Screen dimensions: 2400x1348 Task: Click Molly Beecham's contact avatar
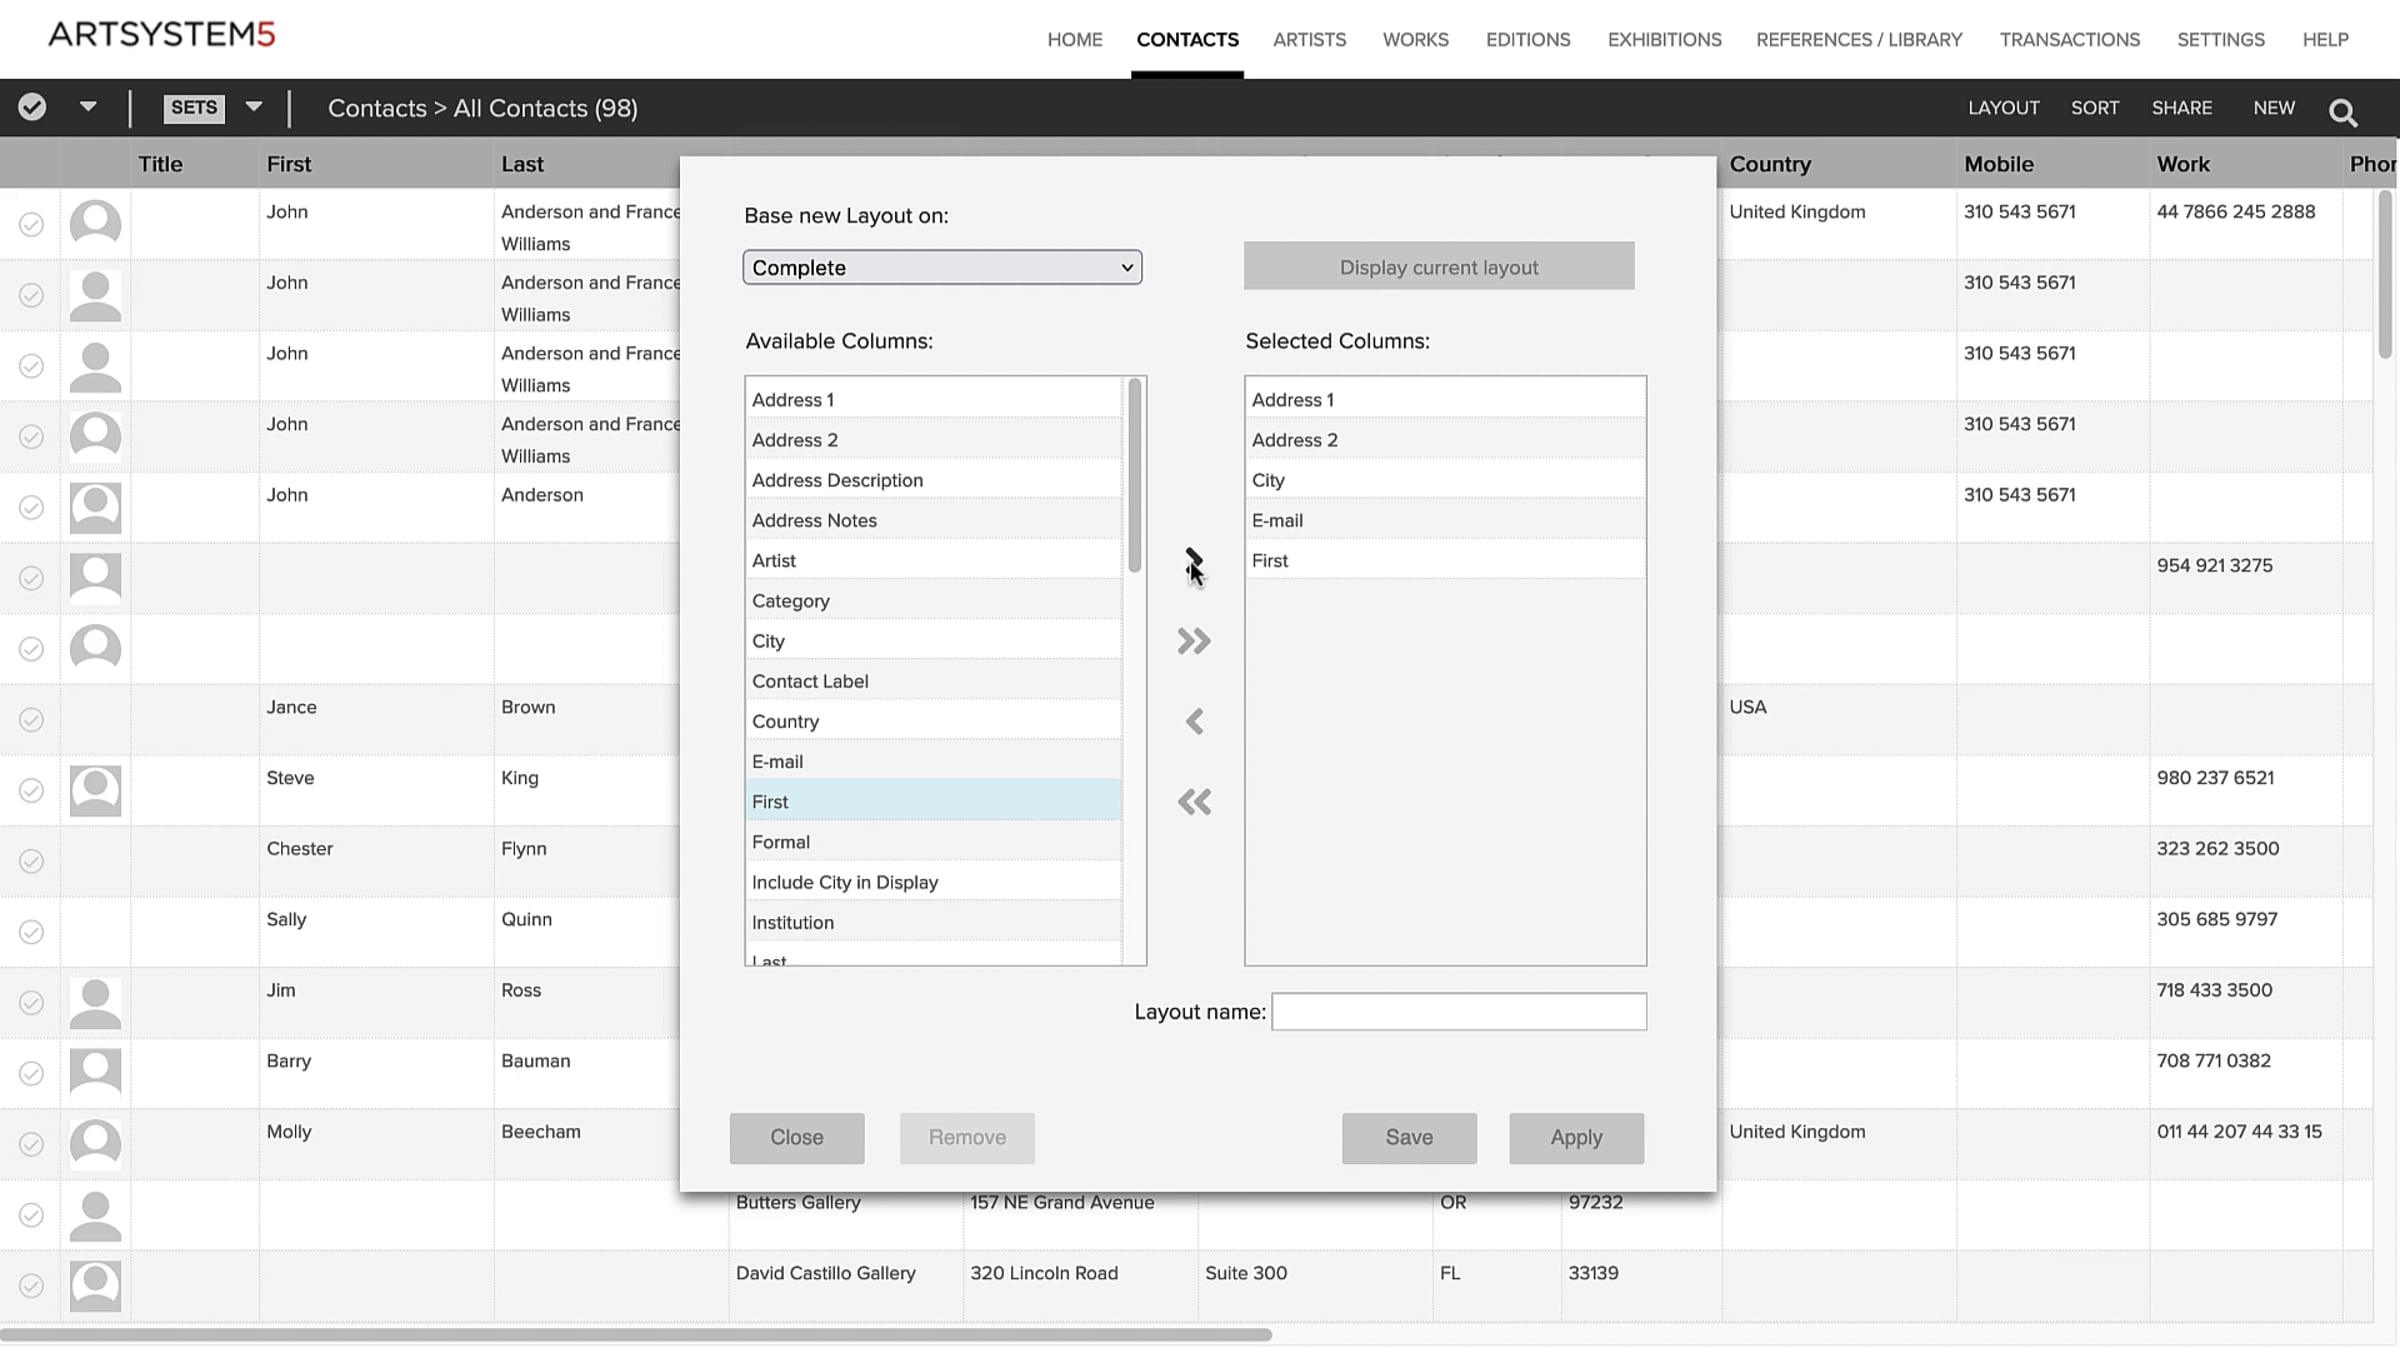point(95,1144)
